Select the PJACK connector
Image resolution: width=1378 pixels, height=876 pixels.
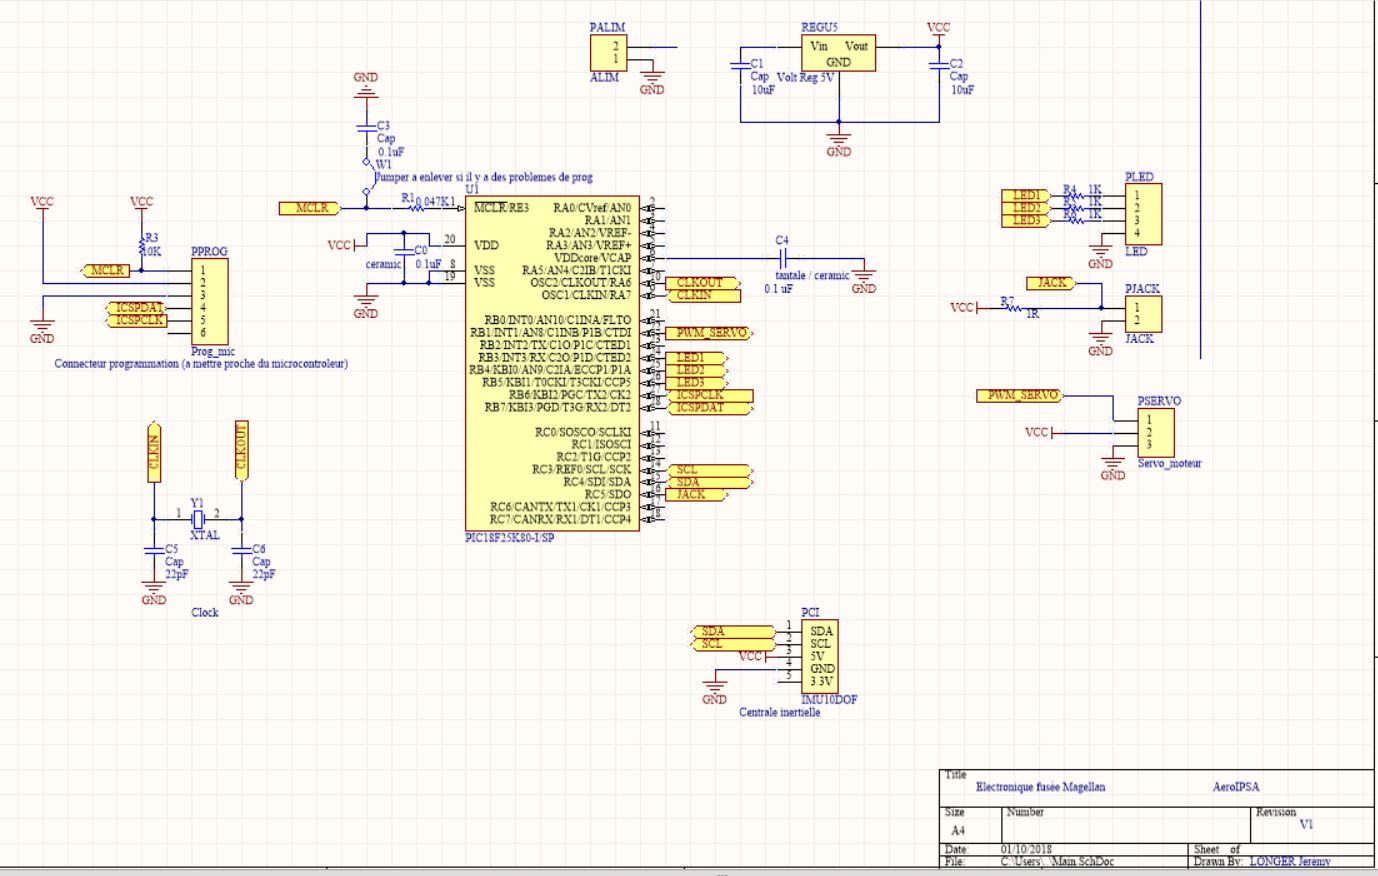[1143, 314]
